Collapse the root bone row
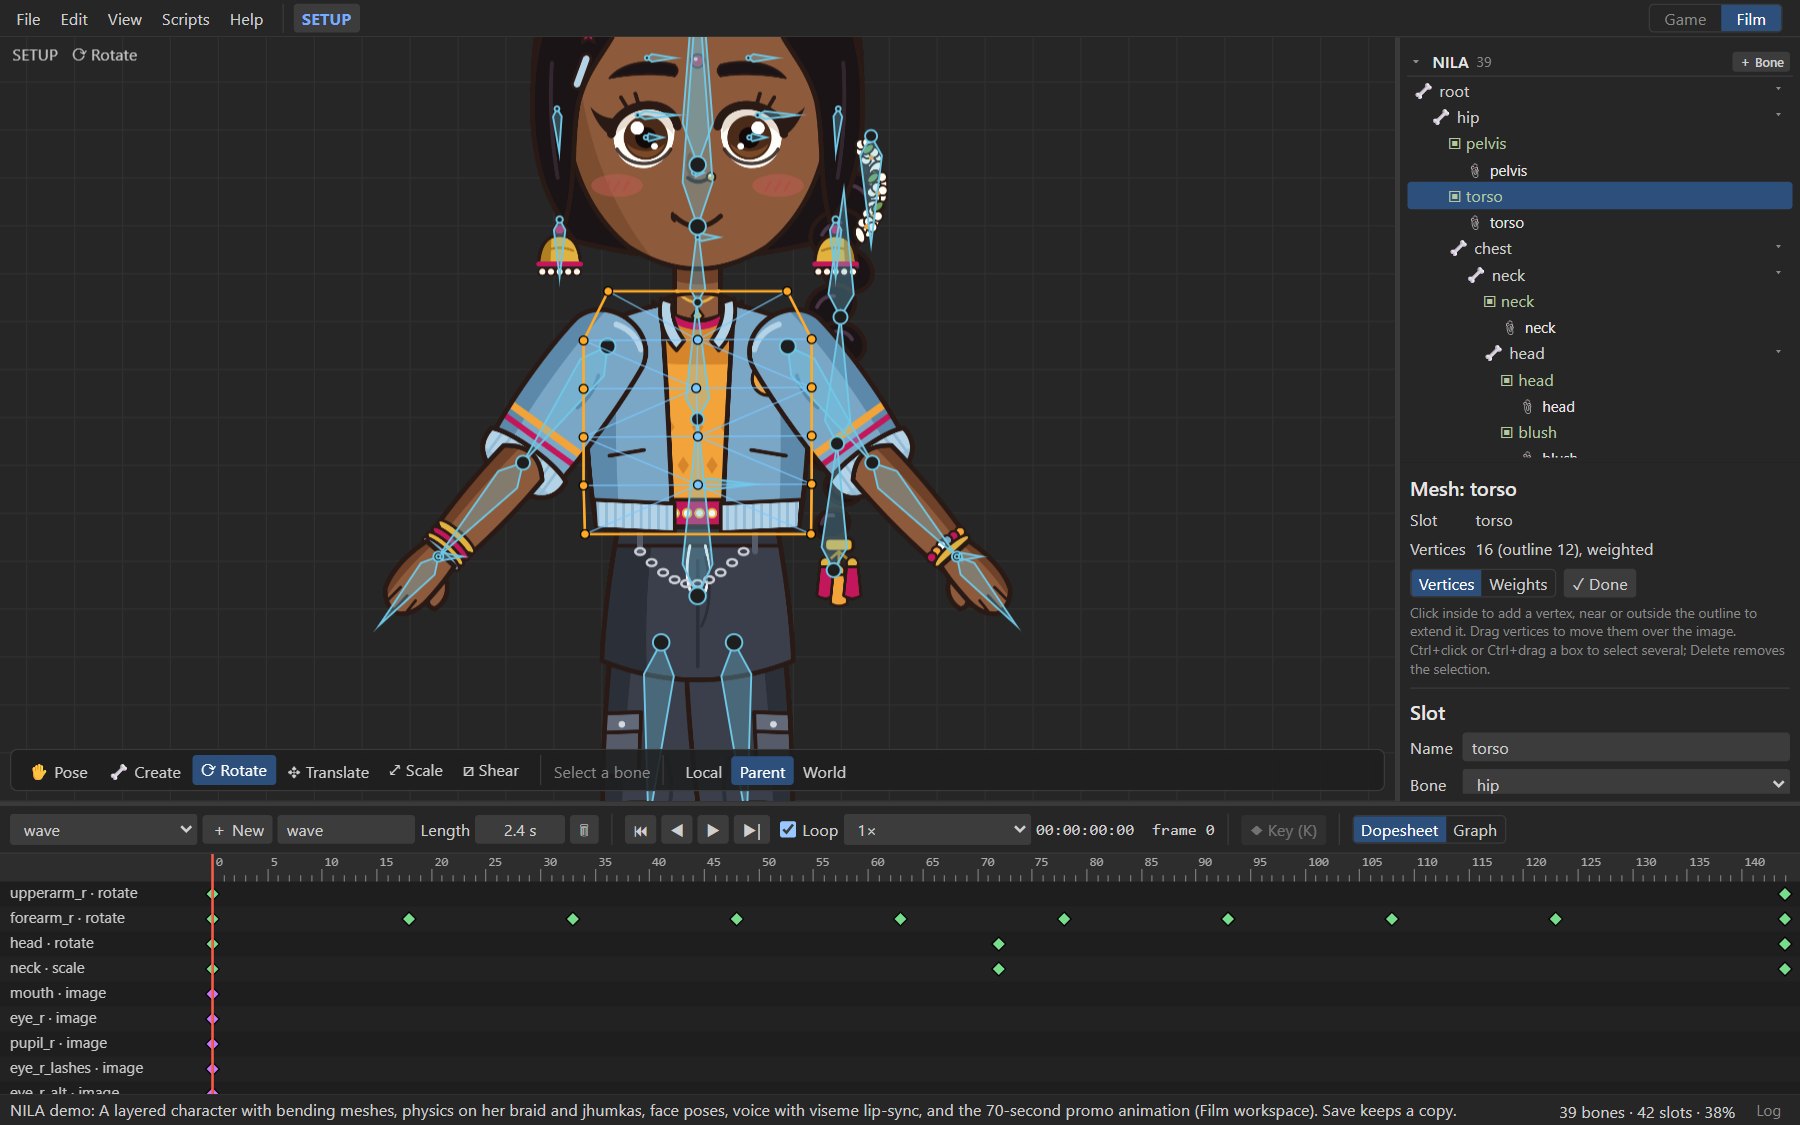The image size is (1800, 1125). click(1778, 89)
